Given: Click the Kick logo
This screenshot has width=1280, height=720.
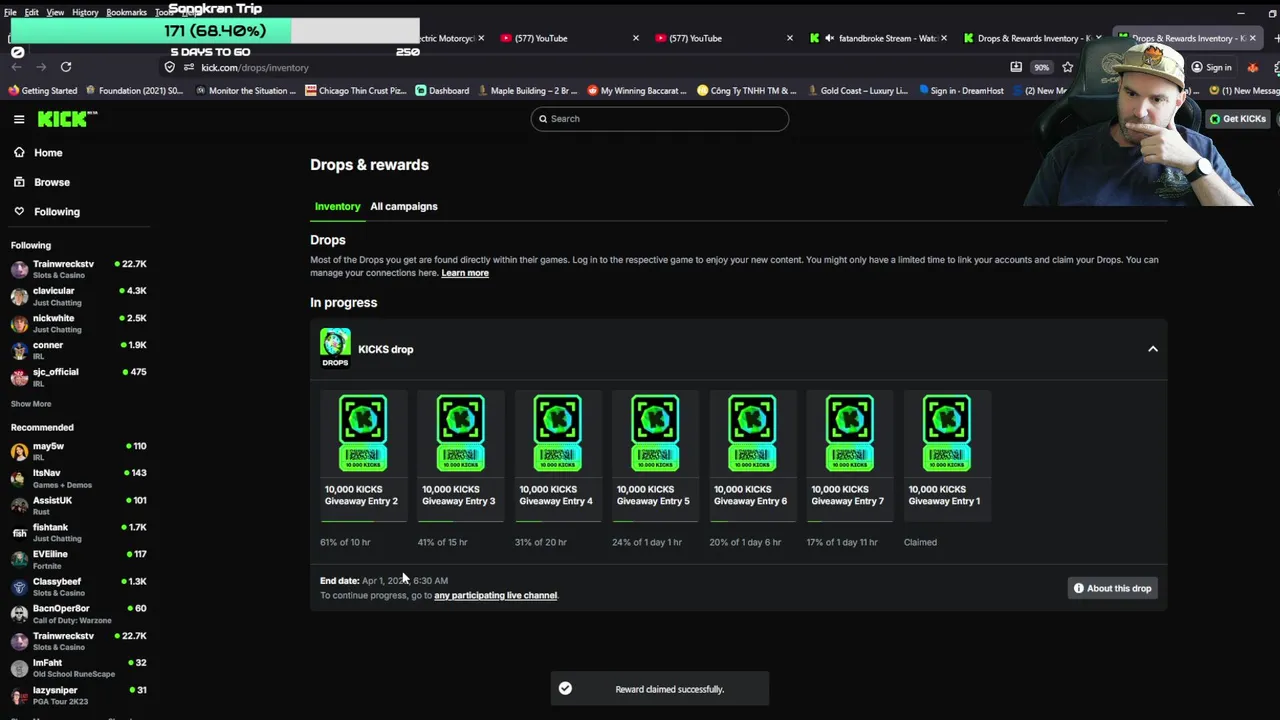Looking at the screenshot, I should [67, 119].
